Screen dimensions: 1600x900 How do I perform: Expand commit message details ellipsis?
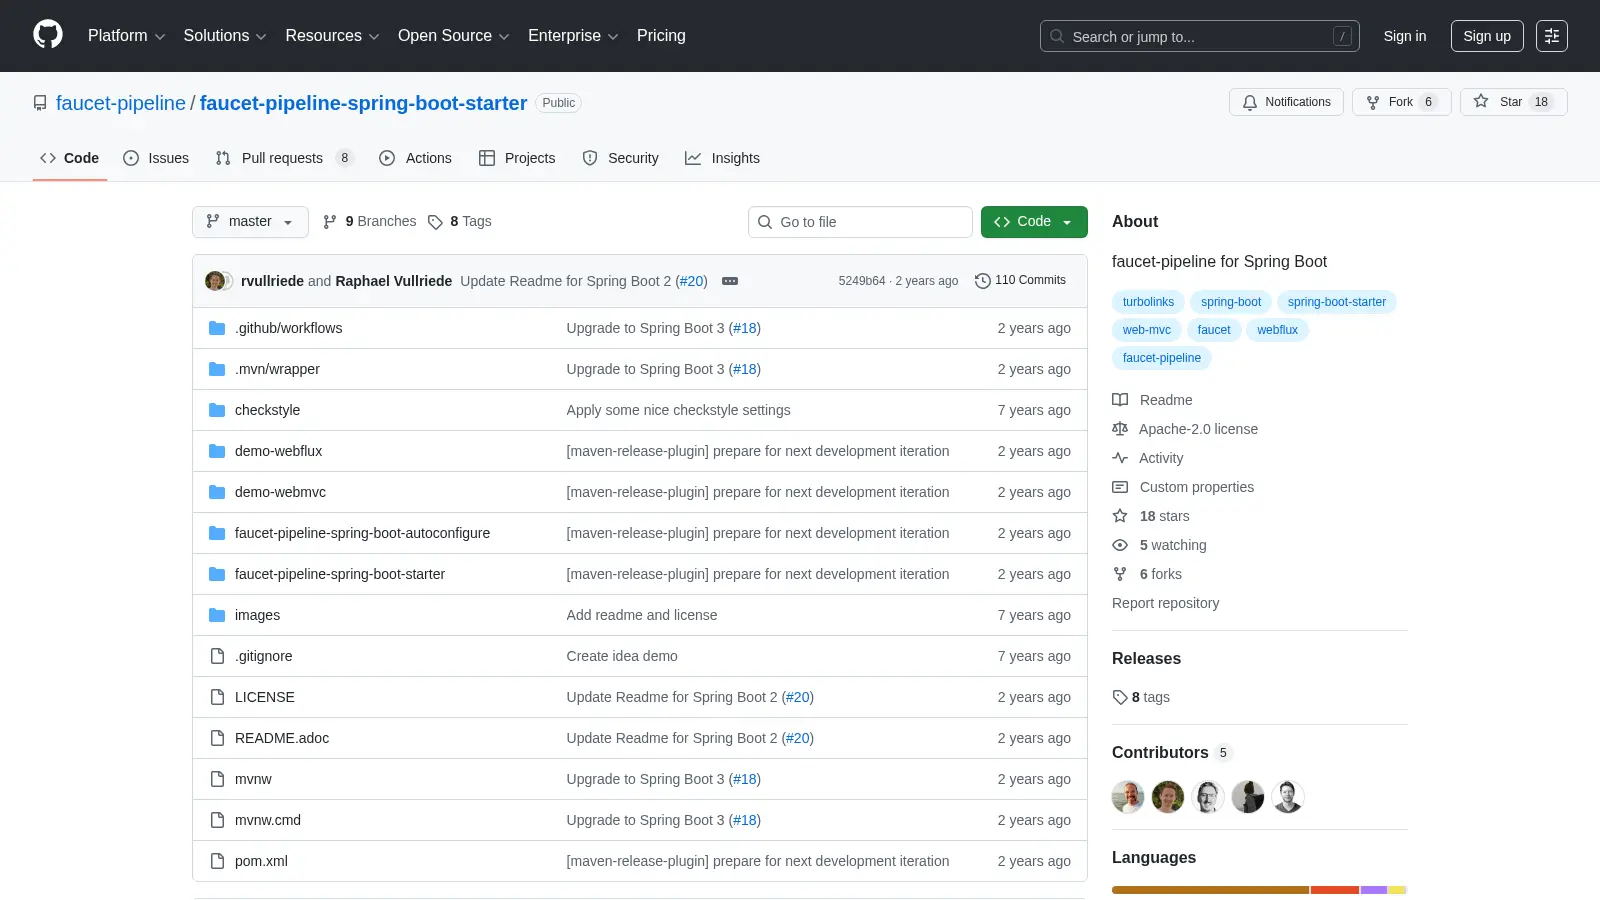coord(730,281)
